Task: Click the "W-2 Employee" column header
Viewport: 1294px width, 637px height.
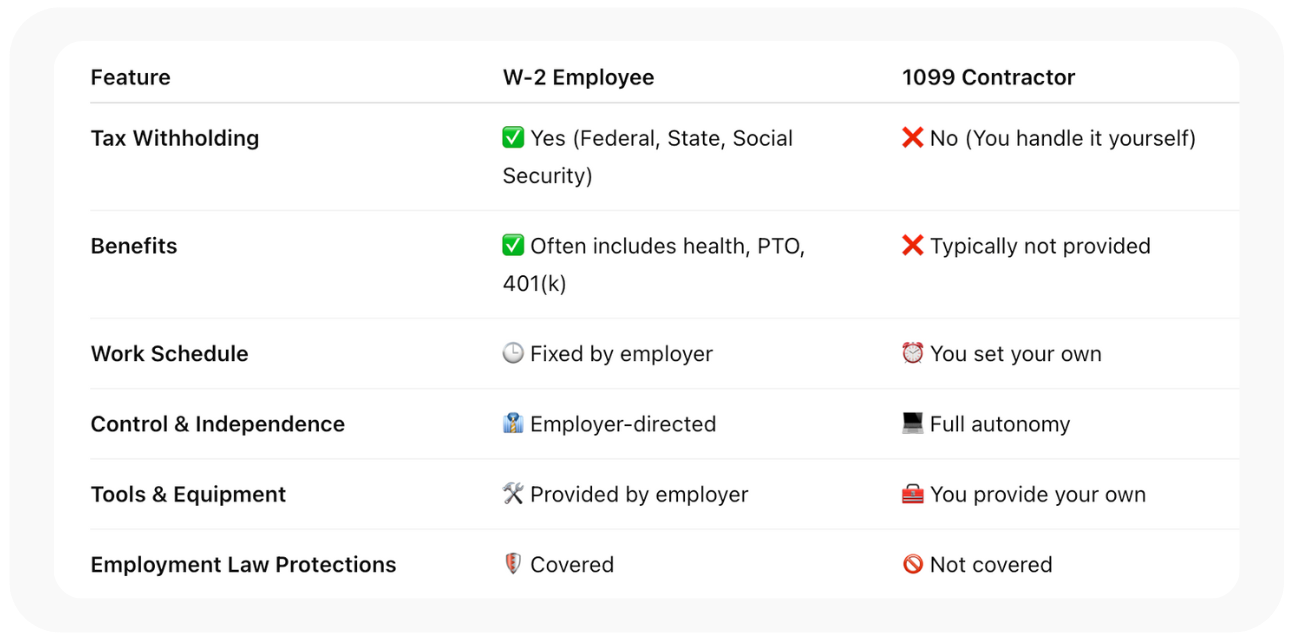Action: click(x=578, y=77)
